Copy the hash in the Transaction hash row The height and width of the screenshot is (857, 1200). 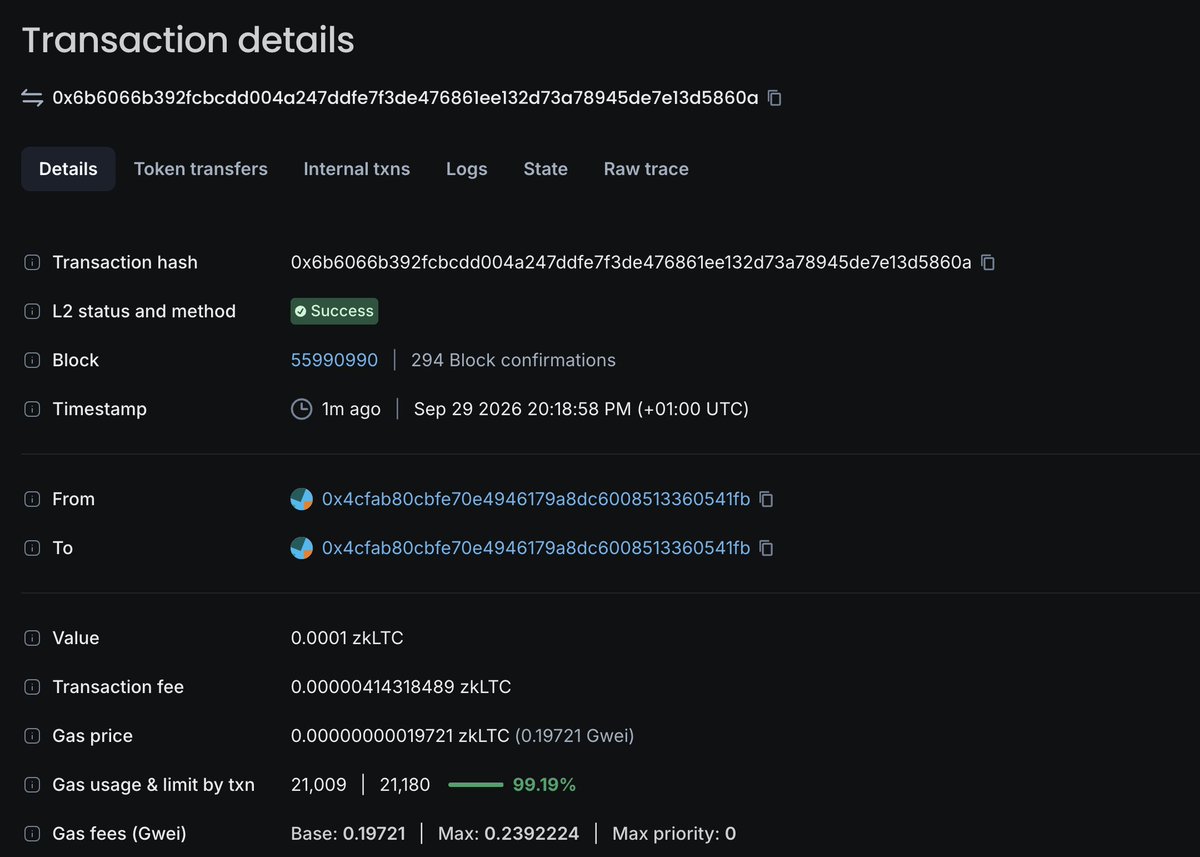[988, 262]
